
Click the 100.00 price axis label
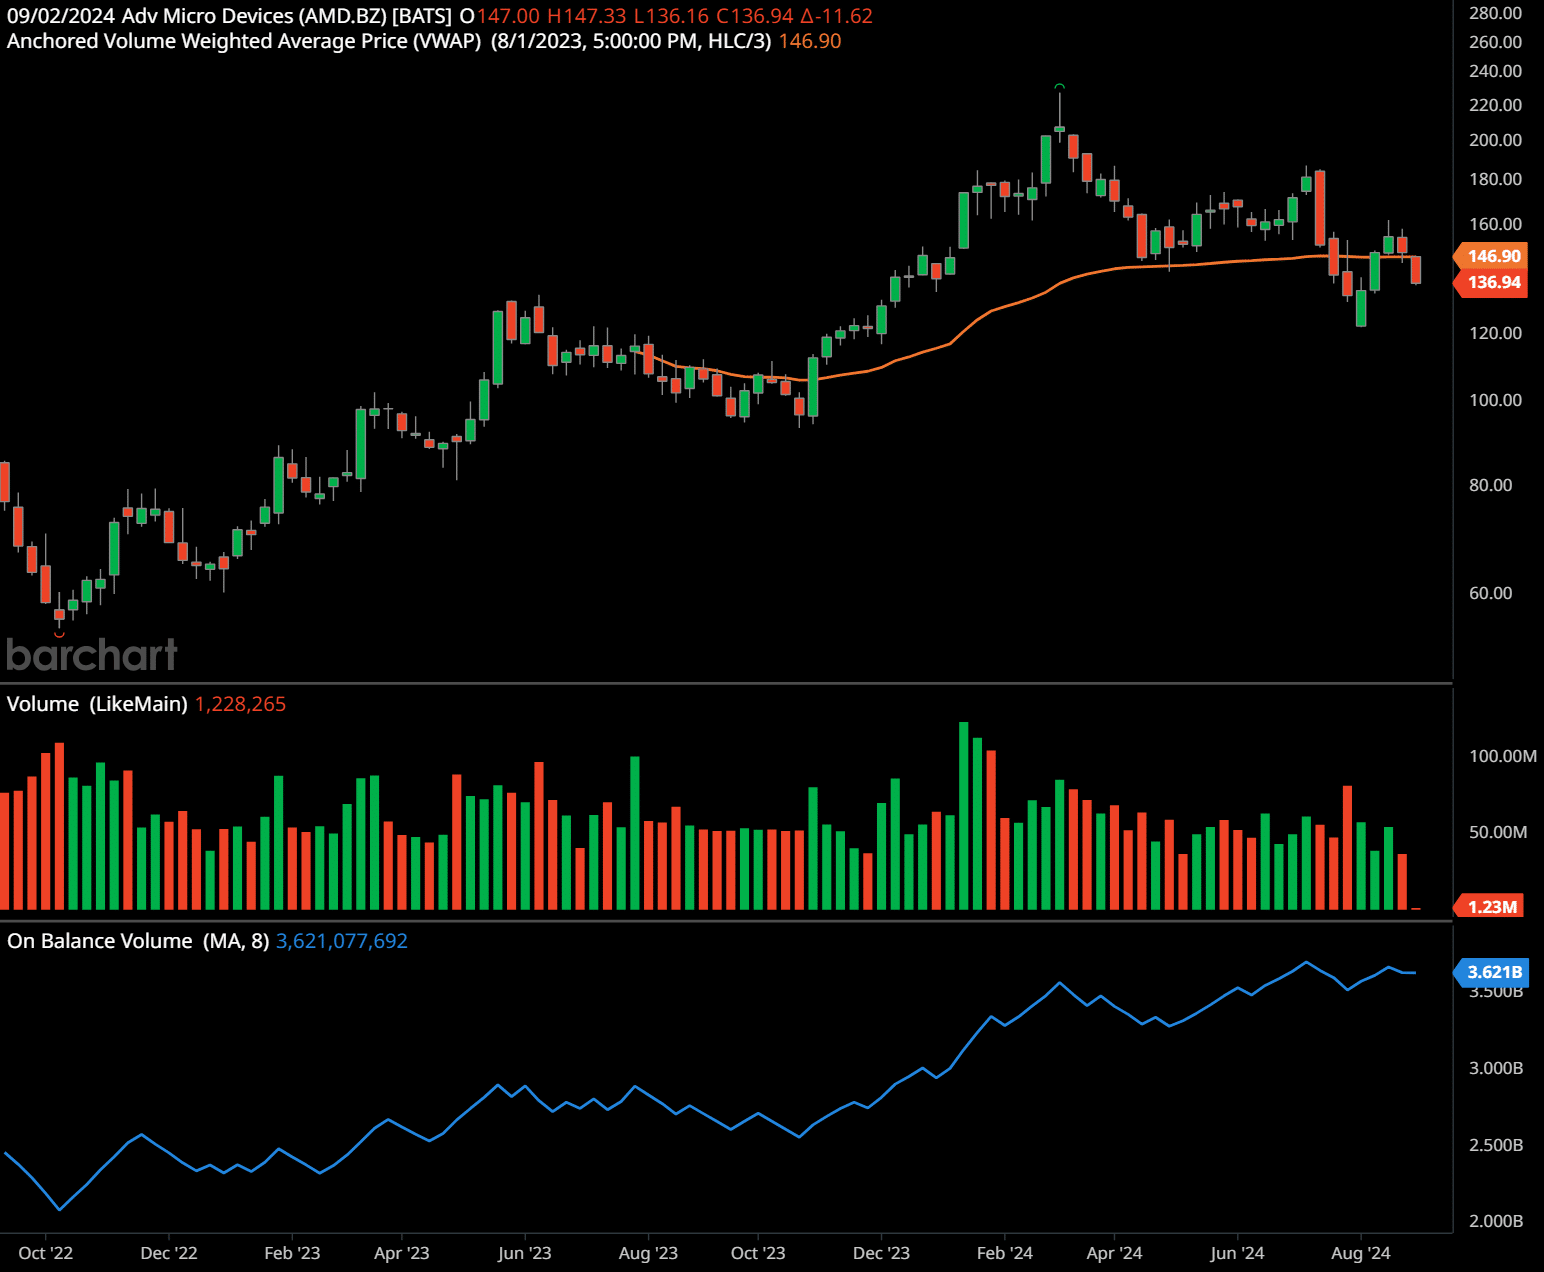pos(1495,400)
